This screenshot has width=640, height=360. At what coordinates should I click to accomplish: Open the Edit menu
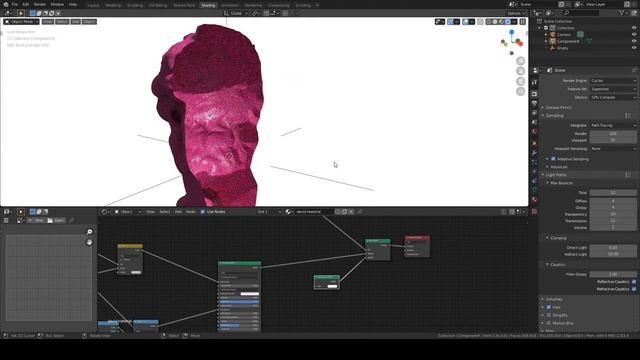pyautogui.click(x=26, y=4)
